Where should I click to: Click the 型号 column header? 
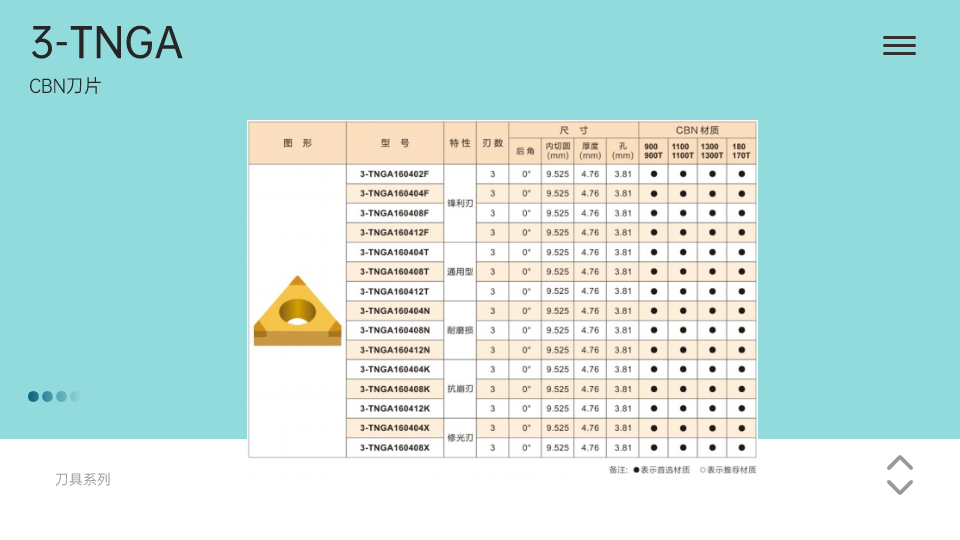pos(395,143)
